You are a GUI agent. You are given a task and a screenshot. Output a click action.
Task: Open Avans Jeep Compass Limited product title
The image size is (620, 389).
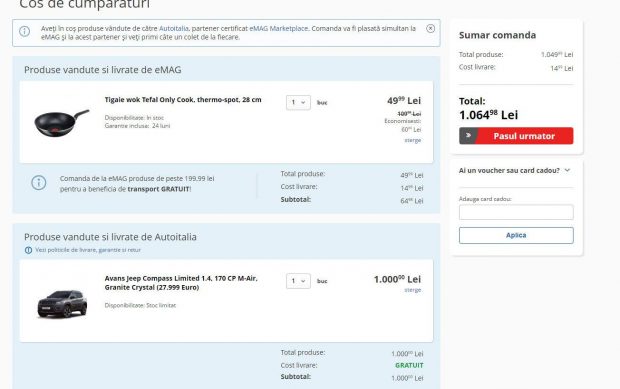coord(181,283)
